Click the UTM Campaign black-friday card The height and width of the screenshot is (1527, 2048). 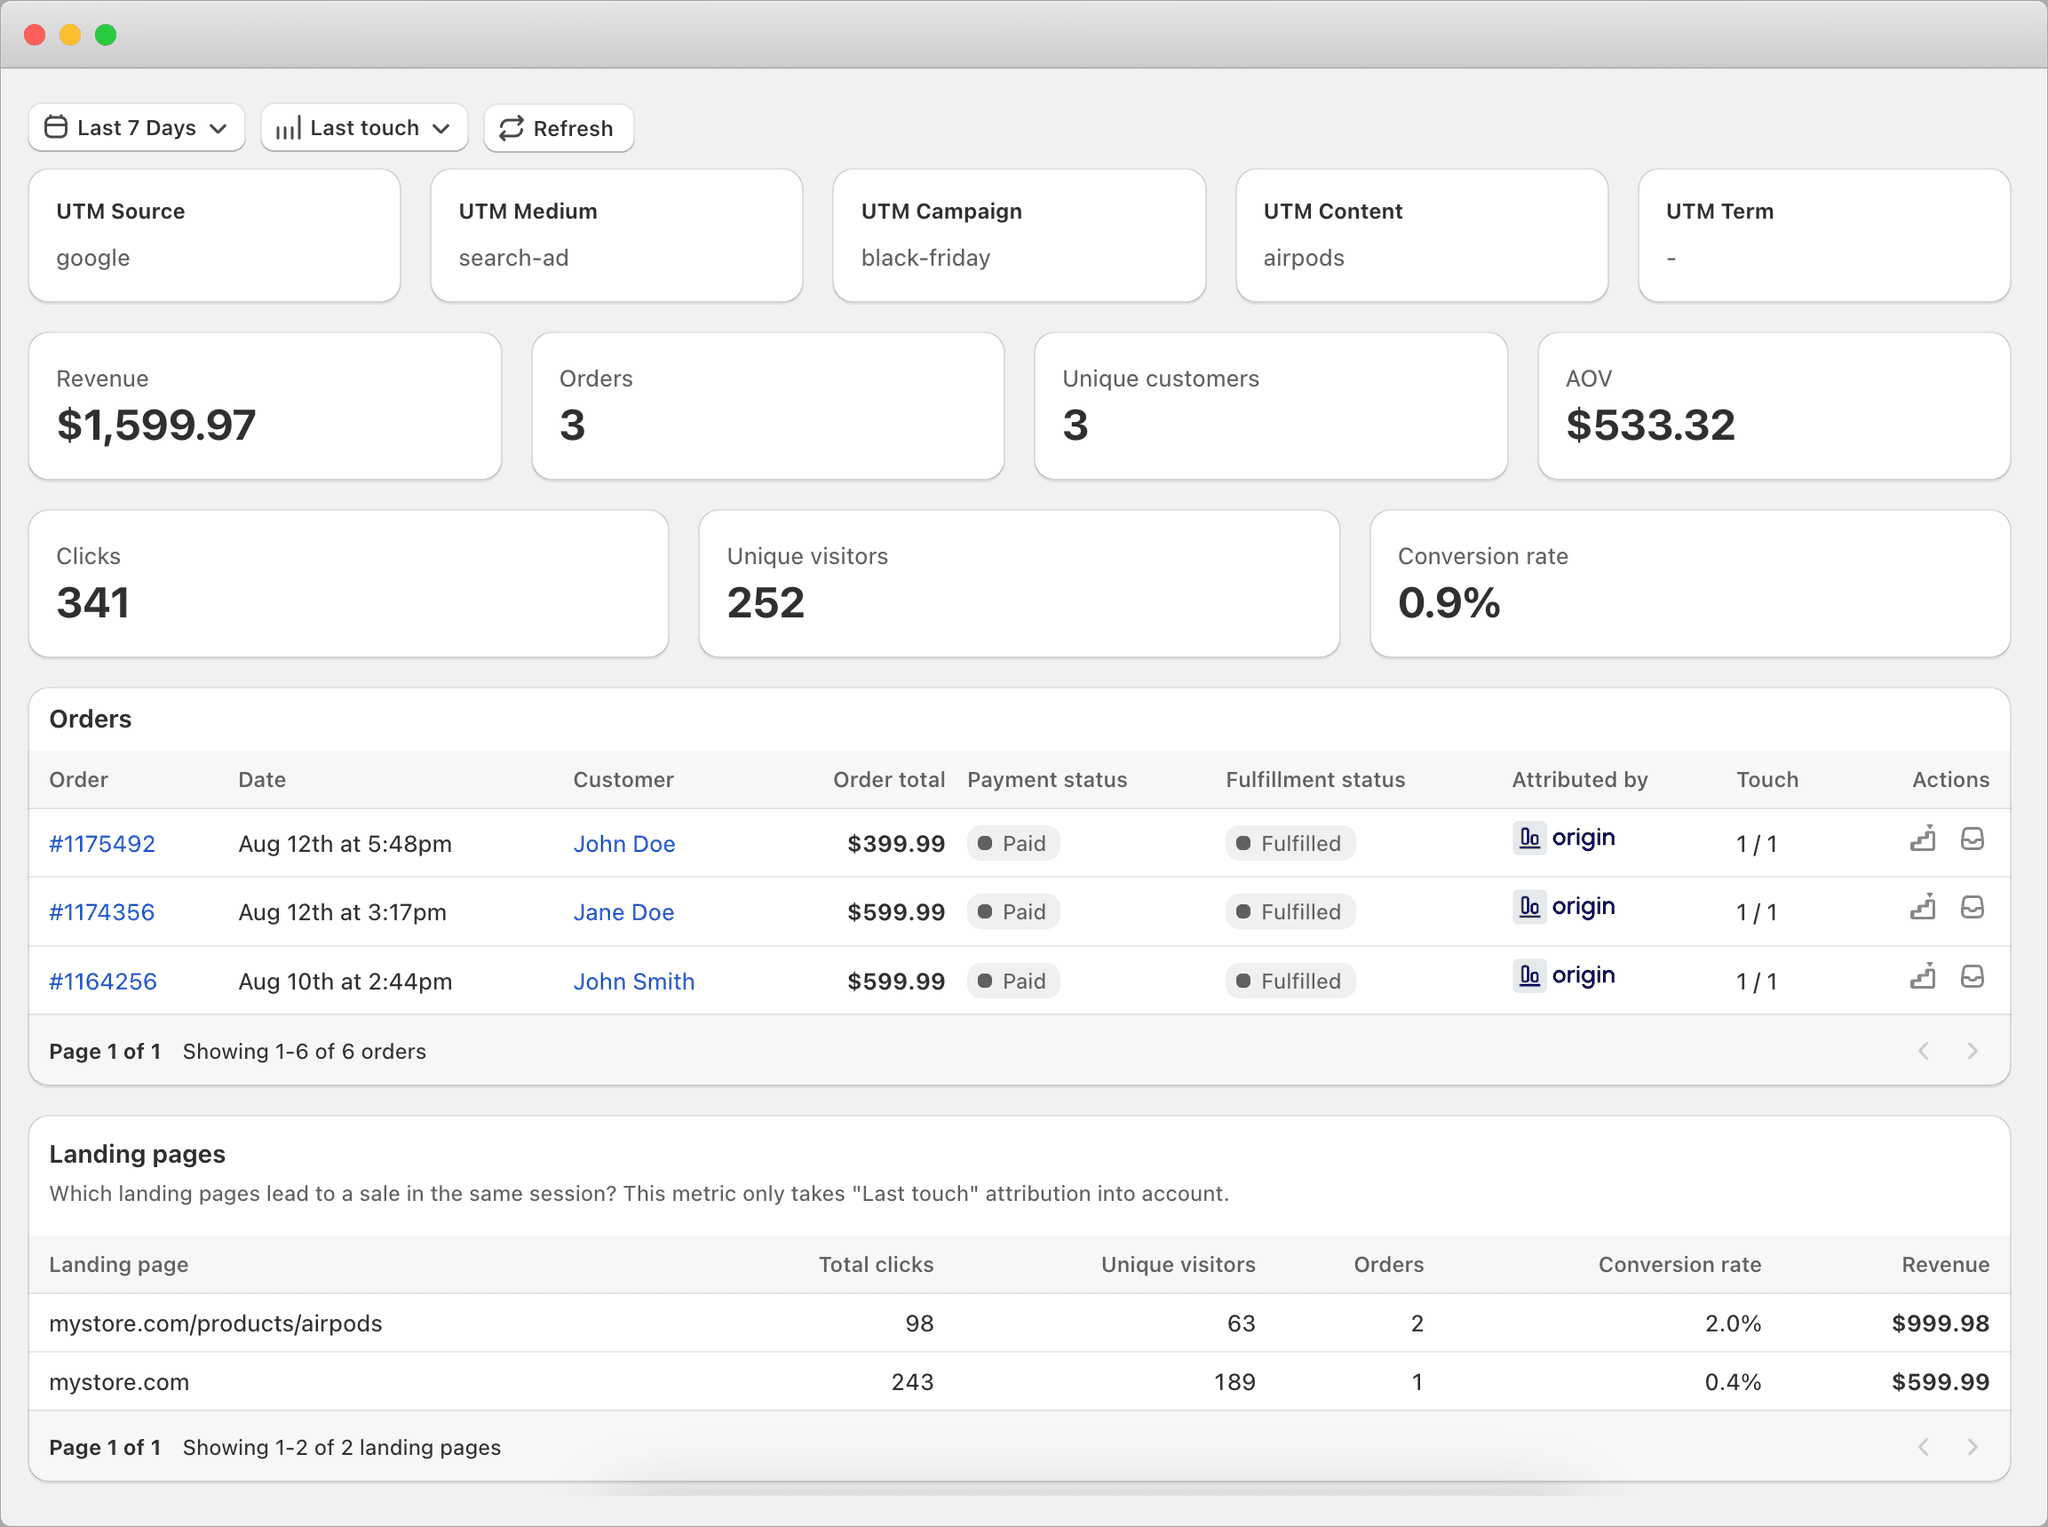[1018, 236]
